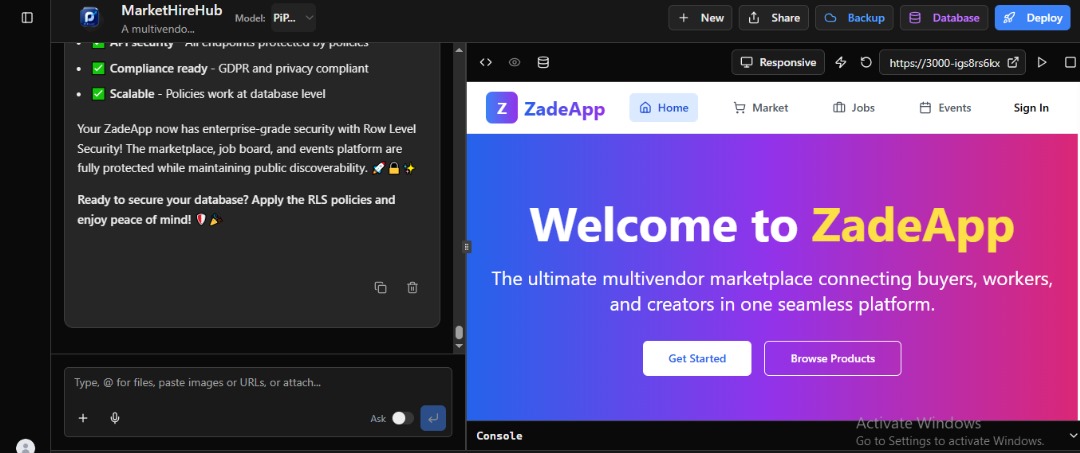1080x453 pixels.
Task: Copy the chat message
Action: (x=380, y=288)
